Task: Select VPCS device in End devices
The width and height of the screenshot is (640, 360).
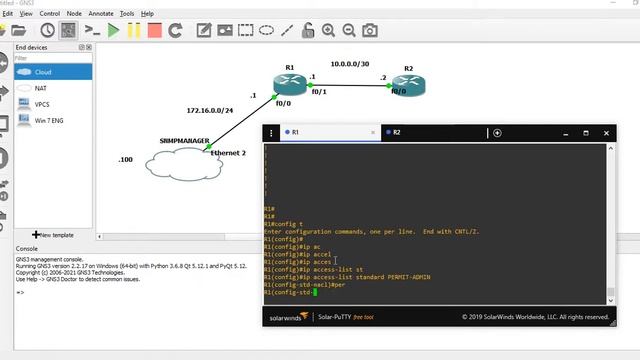Action: coord(53,104)
